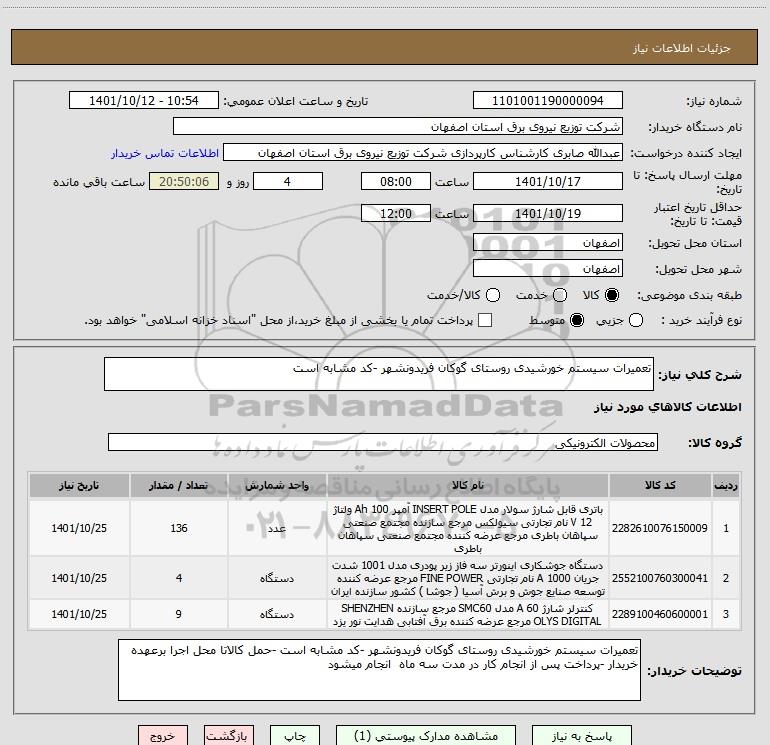The width and height of the screenshot is (770, 745).
Task: Choose the متوسط purchase type radio
Action: pos(577,320)
